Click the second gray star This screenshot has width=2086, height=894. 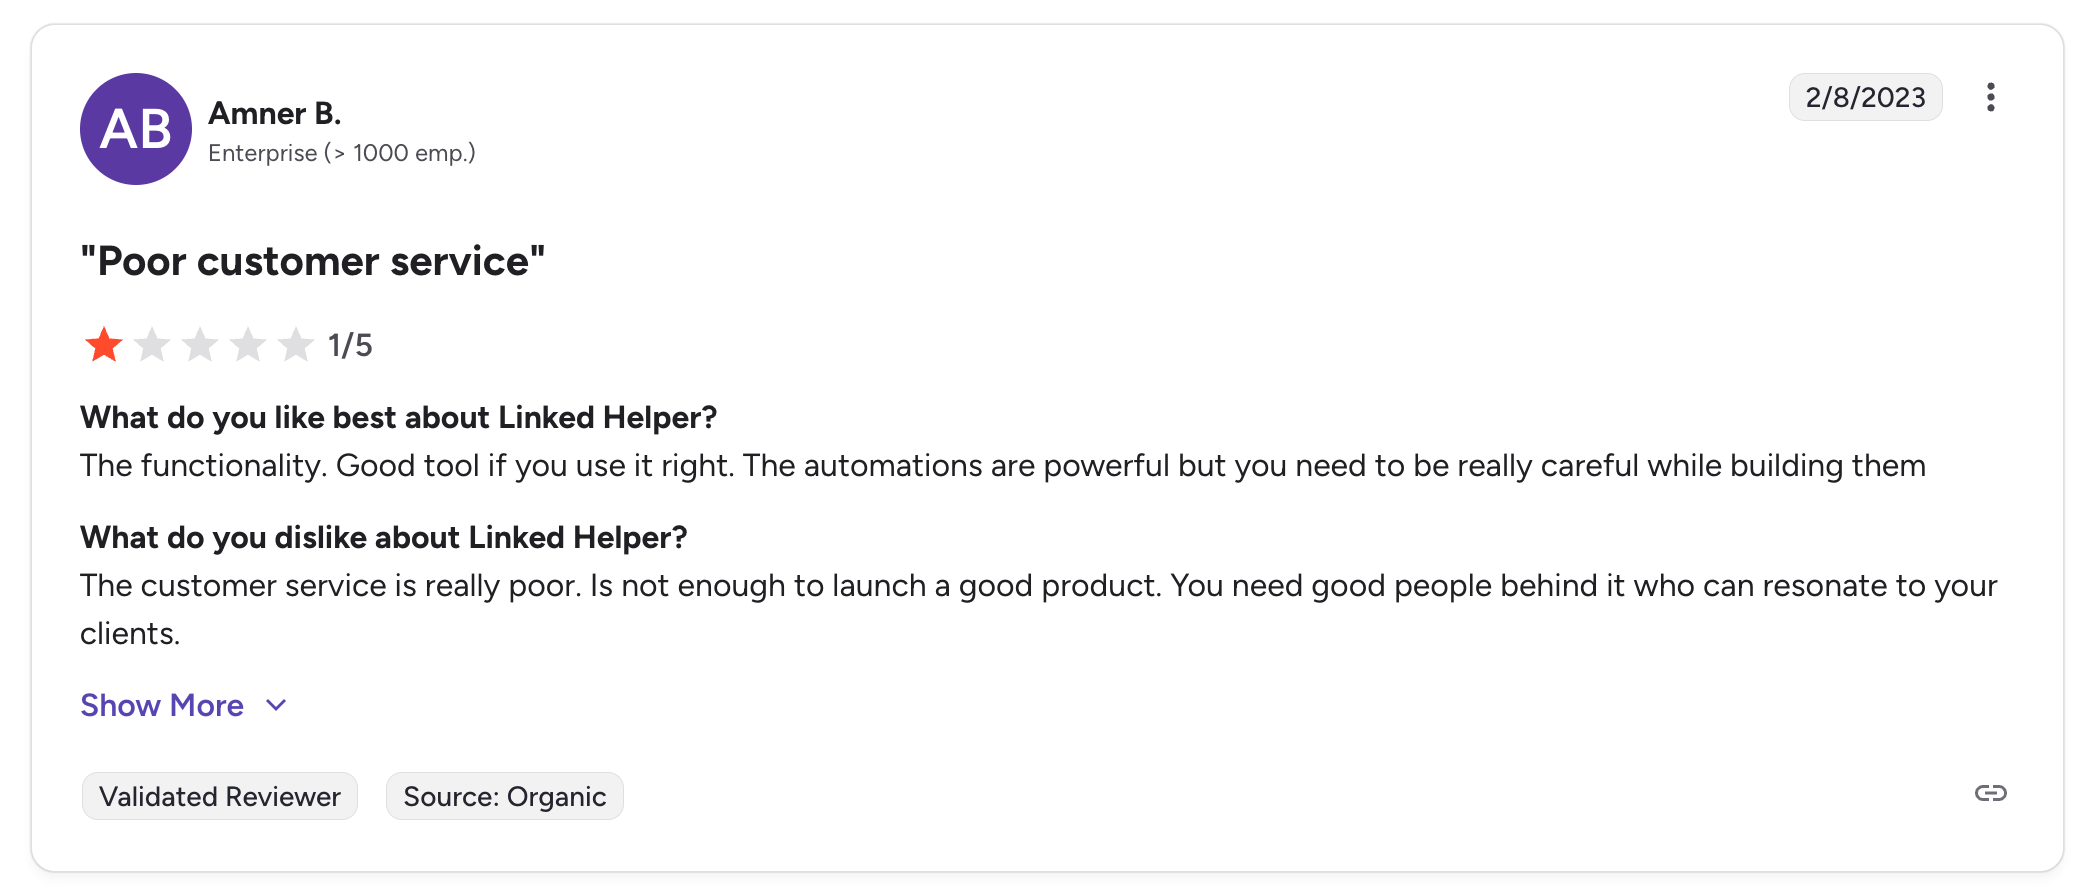[x=152, y=345]
